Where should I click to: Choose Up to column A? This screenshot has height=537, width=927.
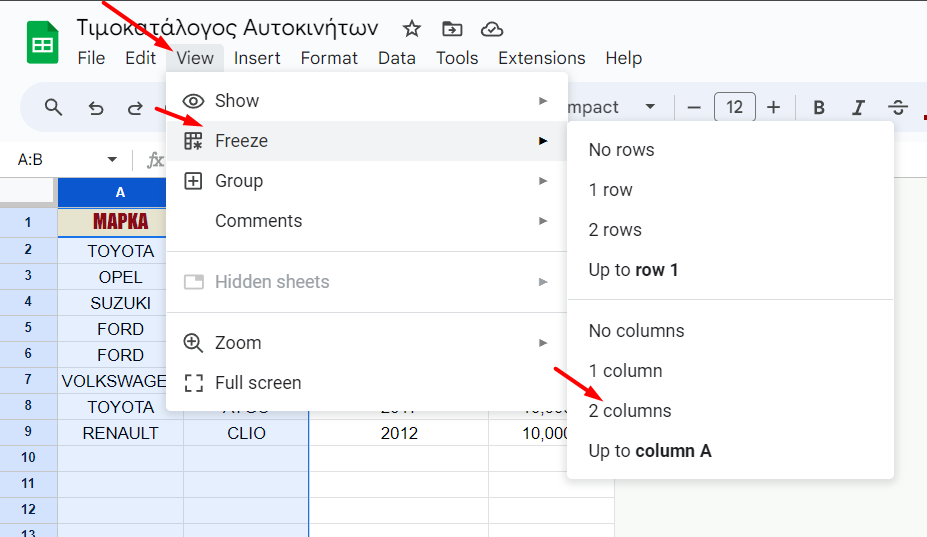coord(730,451)
